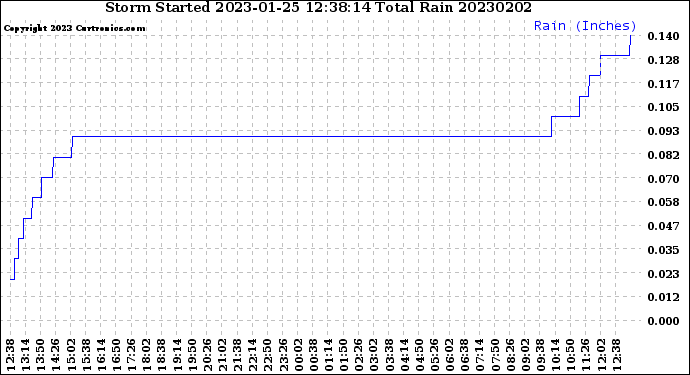Select the 0.070 y-axis value label
This screenshot has height=375, width=690.
coord(663,179)
